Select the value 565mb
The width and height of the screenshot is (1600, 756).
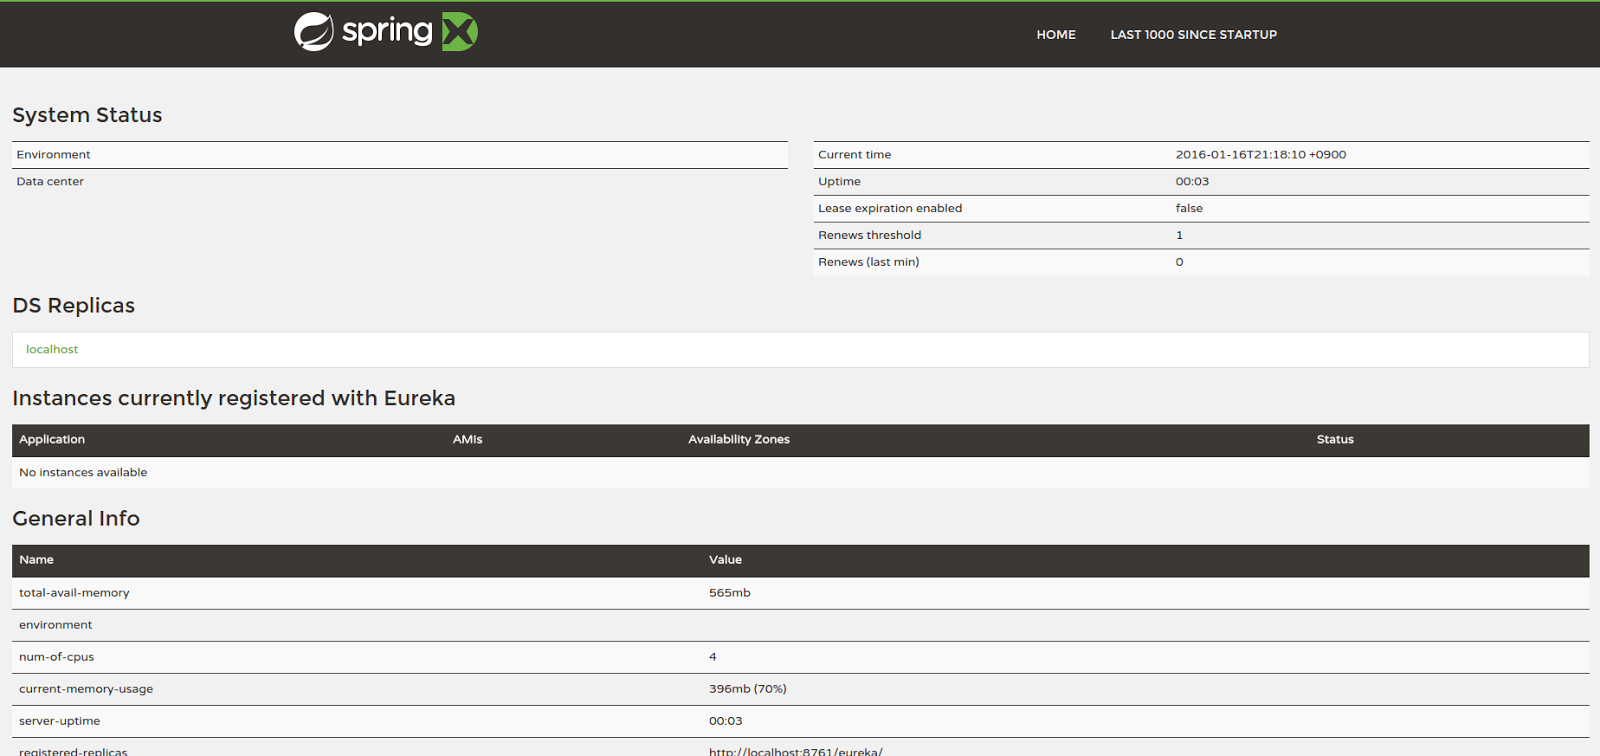pyautogui.click(x=729, y=592)
